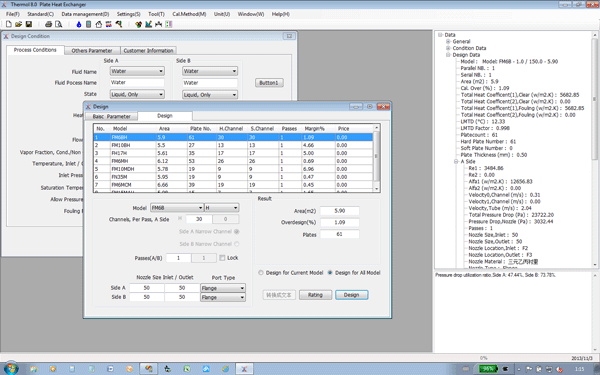
Task: Click the green and purple panel toolbar icon
Action: pyautogui.click(x=168, y=24)
